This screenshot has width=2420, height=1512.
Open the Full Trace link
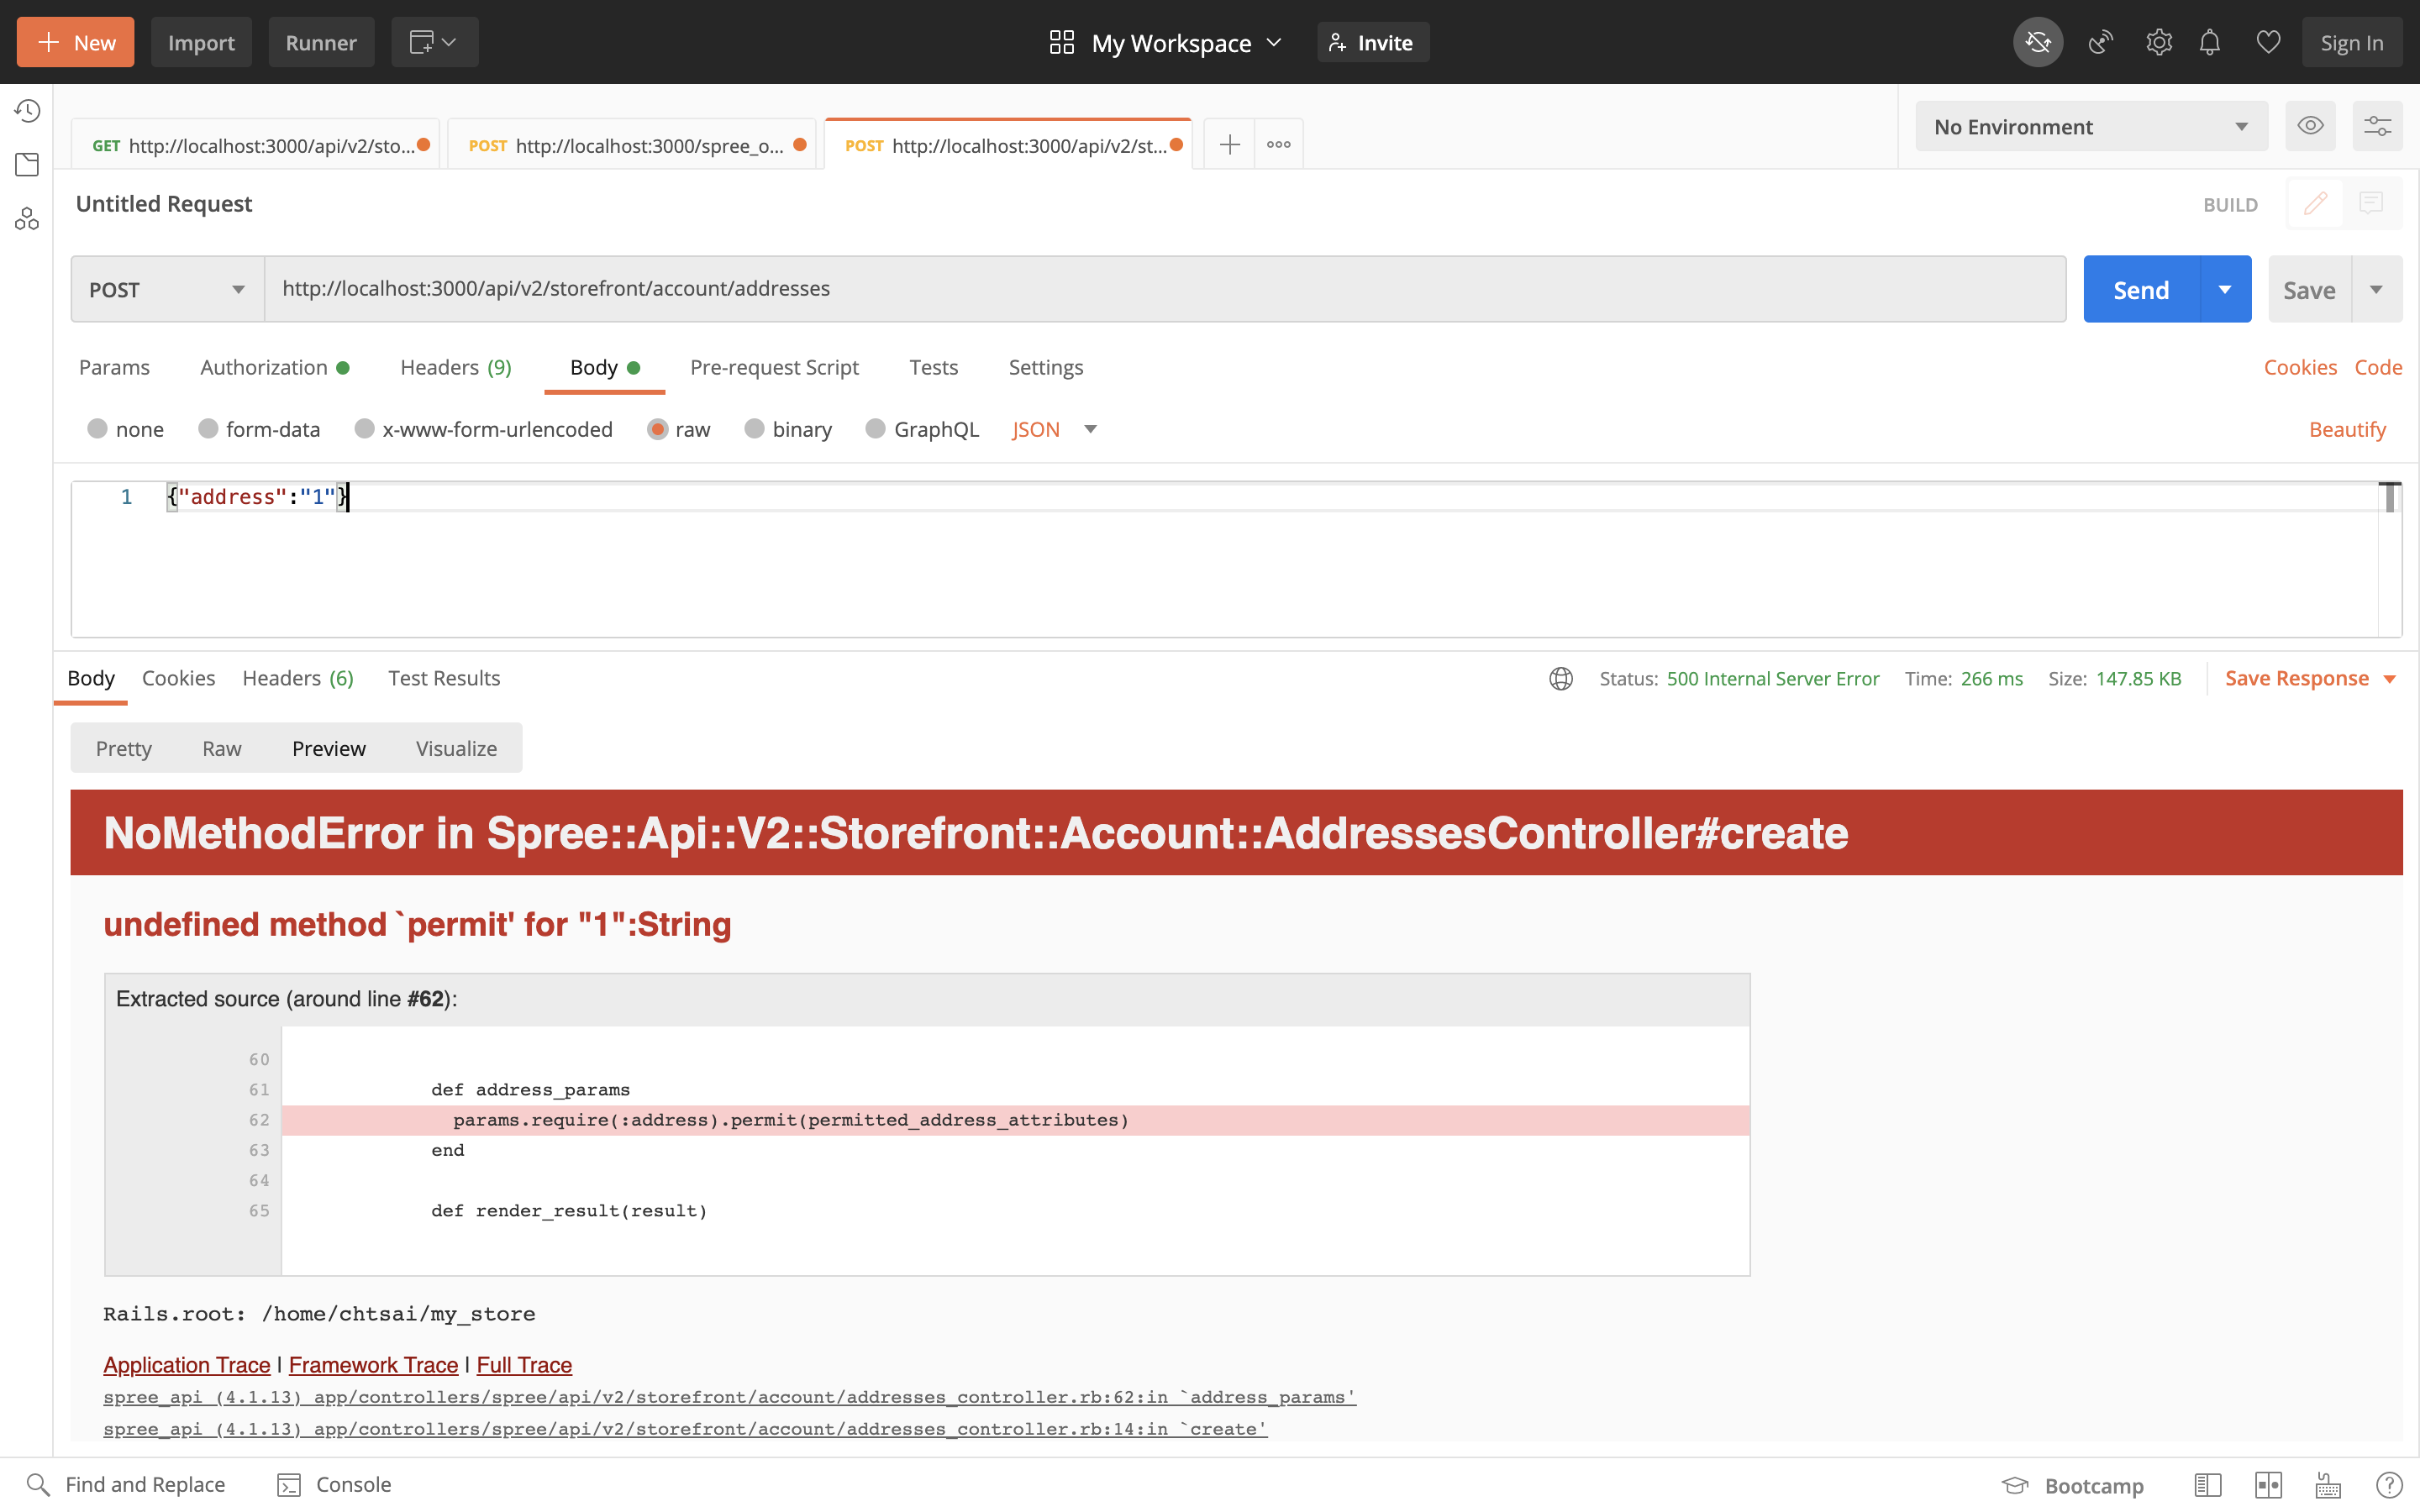tap(524, 1365)
